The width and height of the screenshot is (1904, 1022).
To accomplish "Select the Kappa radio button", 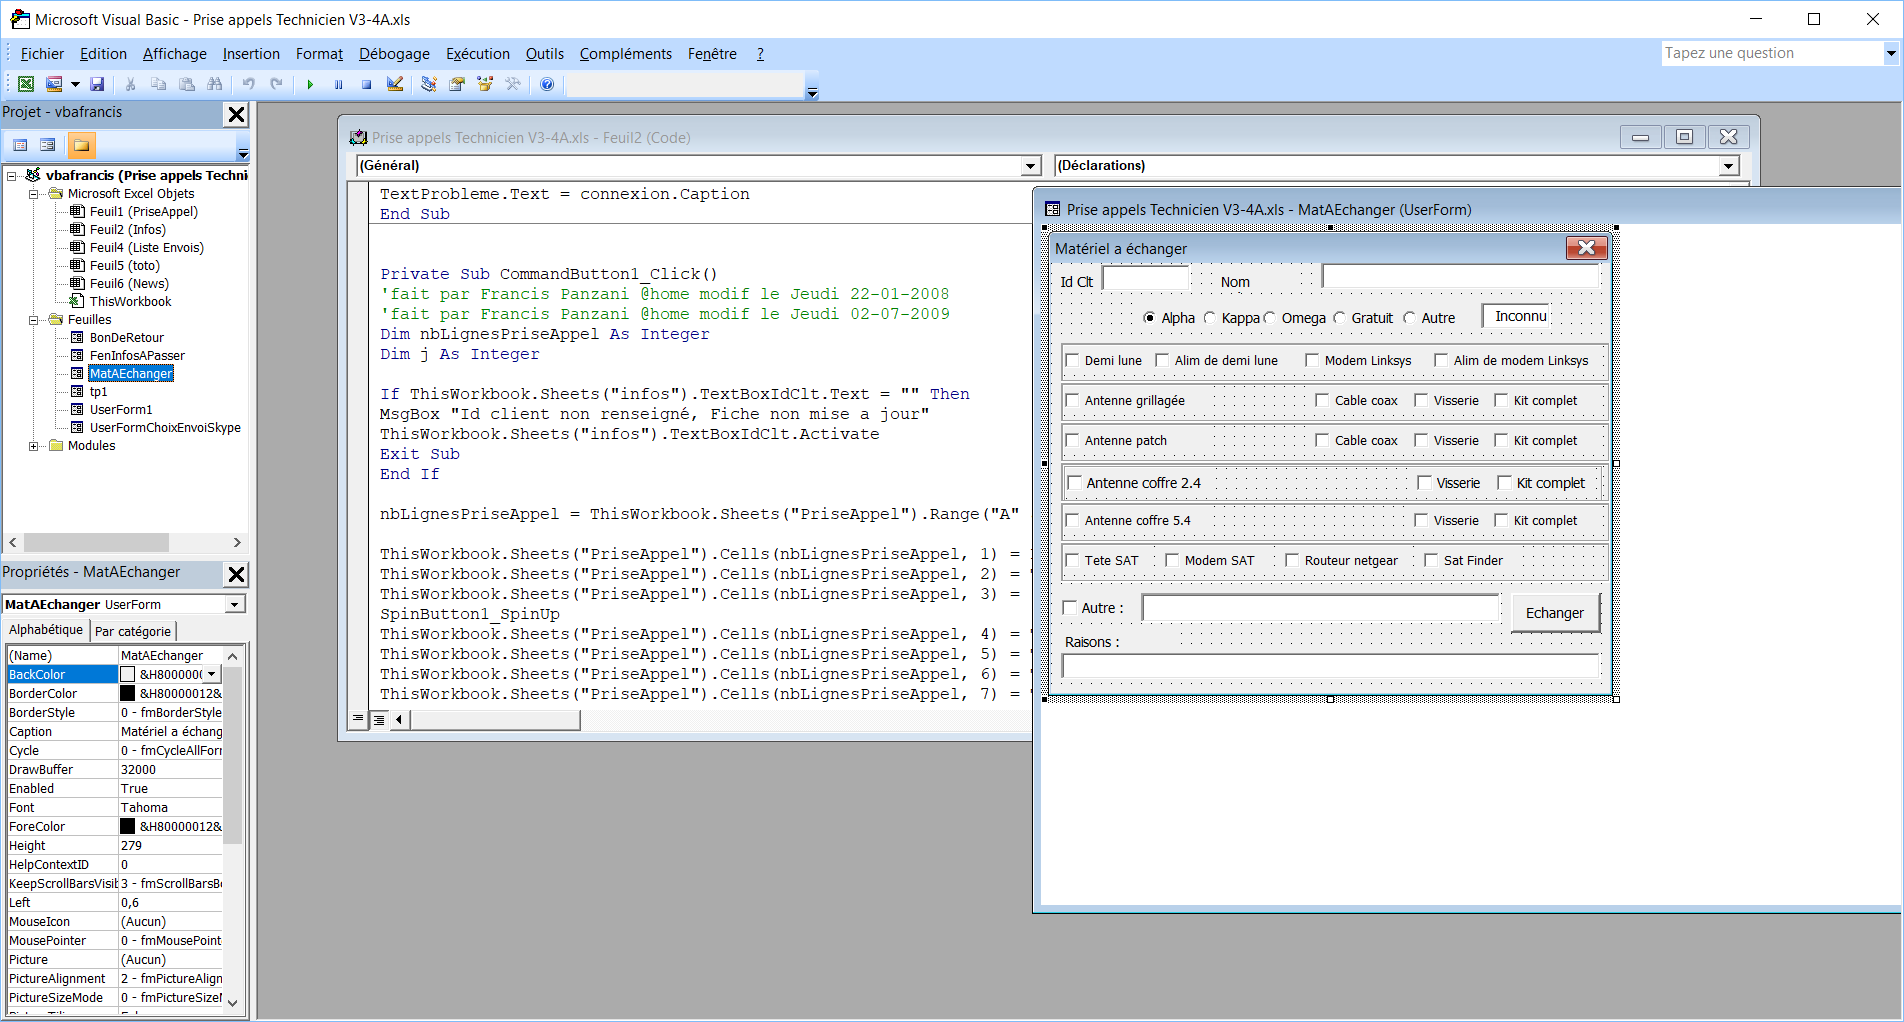I will (1209, 318).
